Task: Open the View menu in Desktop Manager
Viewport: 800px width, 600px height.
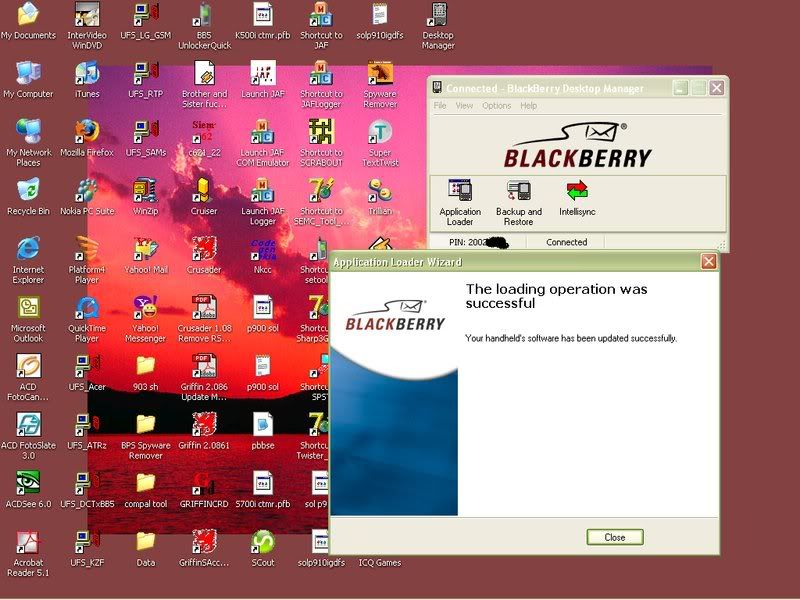Action: pyautogui.click(x=464, y=106)
